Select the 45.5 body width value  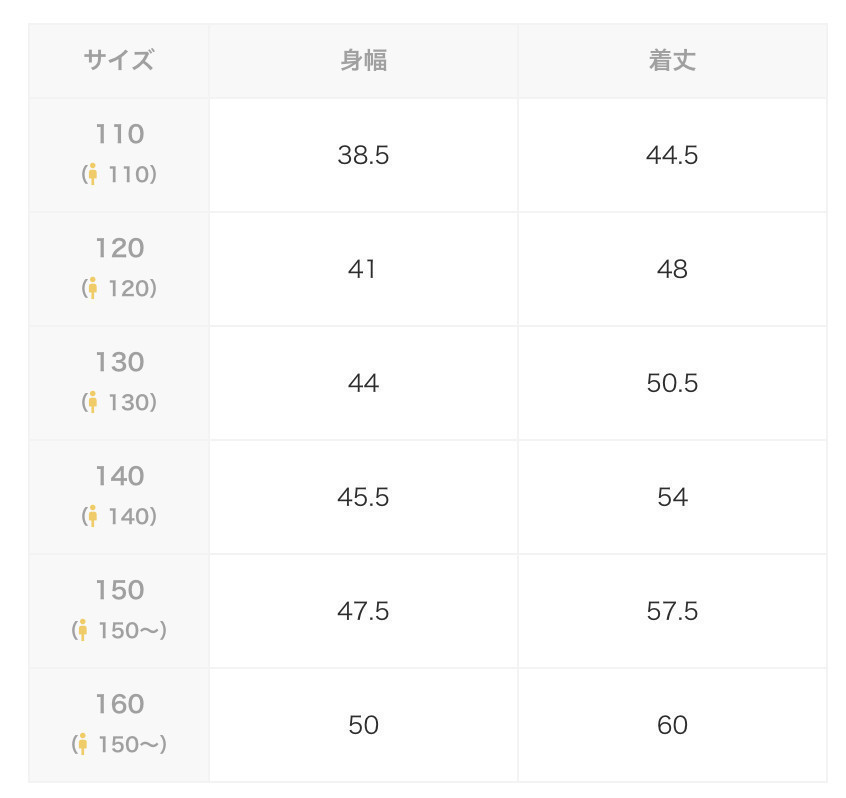[x=364, y=497]
